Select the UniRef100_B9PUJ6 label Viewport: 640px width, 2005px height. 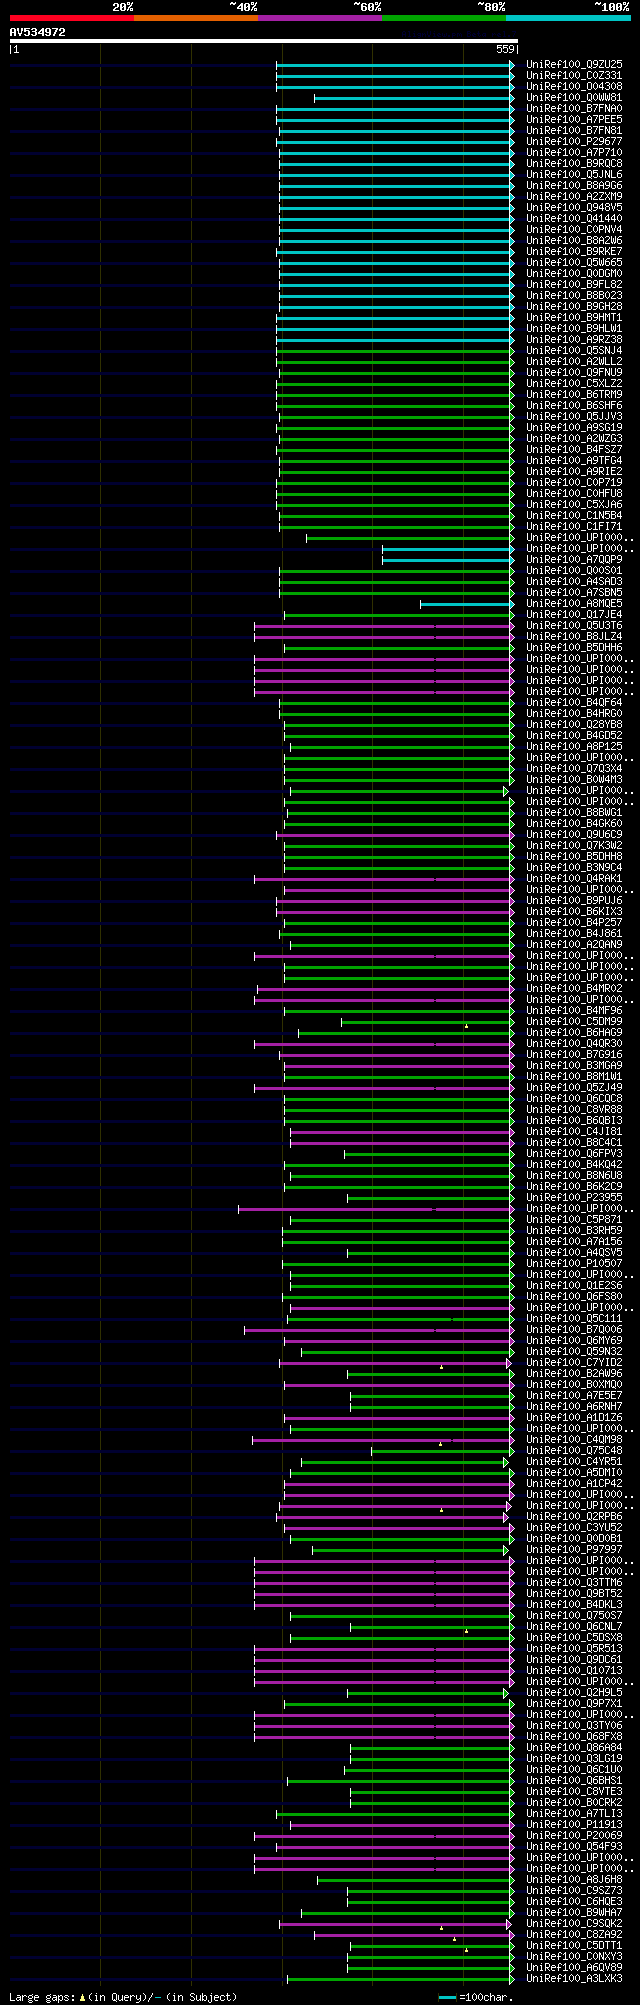coord(574,900)
